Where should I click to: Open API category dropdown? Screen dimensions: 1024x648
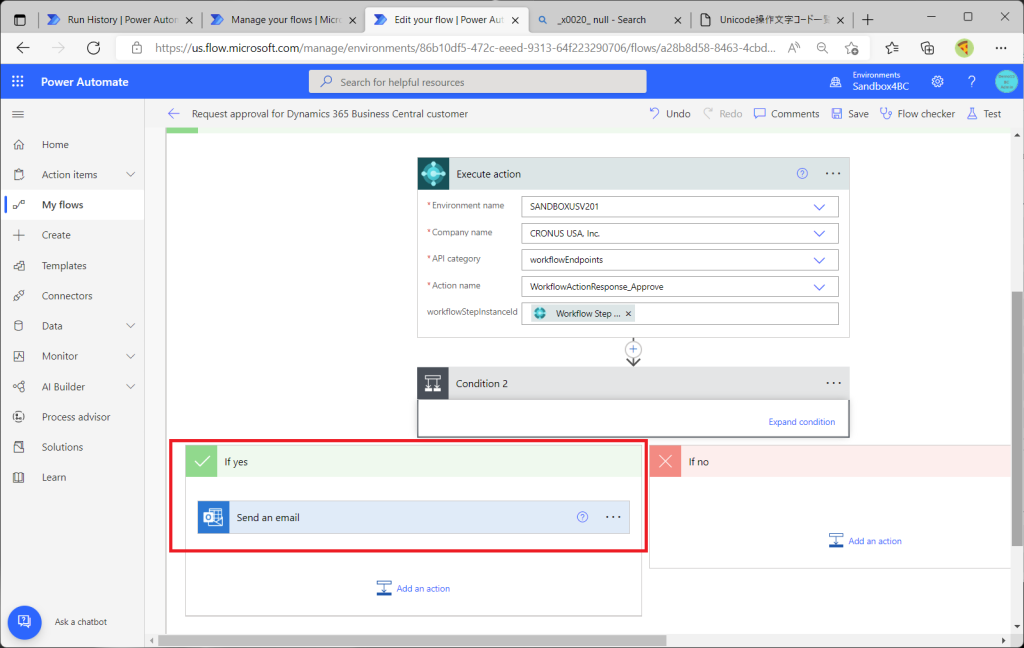pyautogui.click(x=819, y=260)
